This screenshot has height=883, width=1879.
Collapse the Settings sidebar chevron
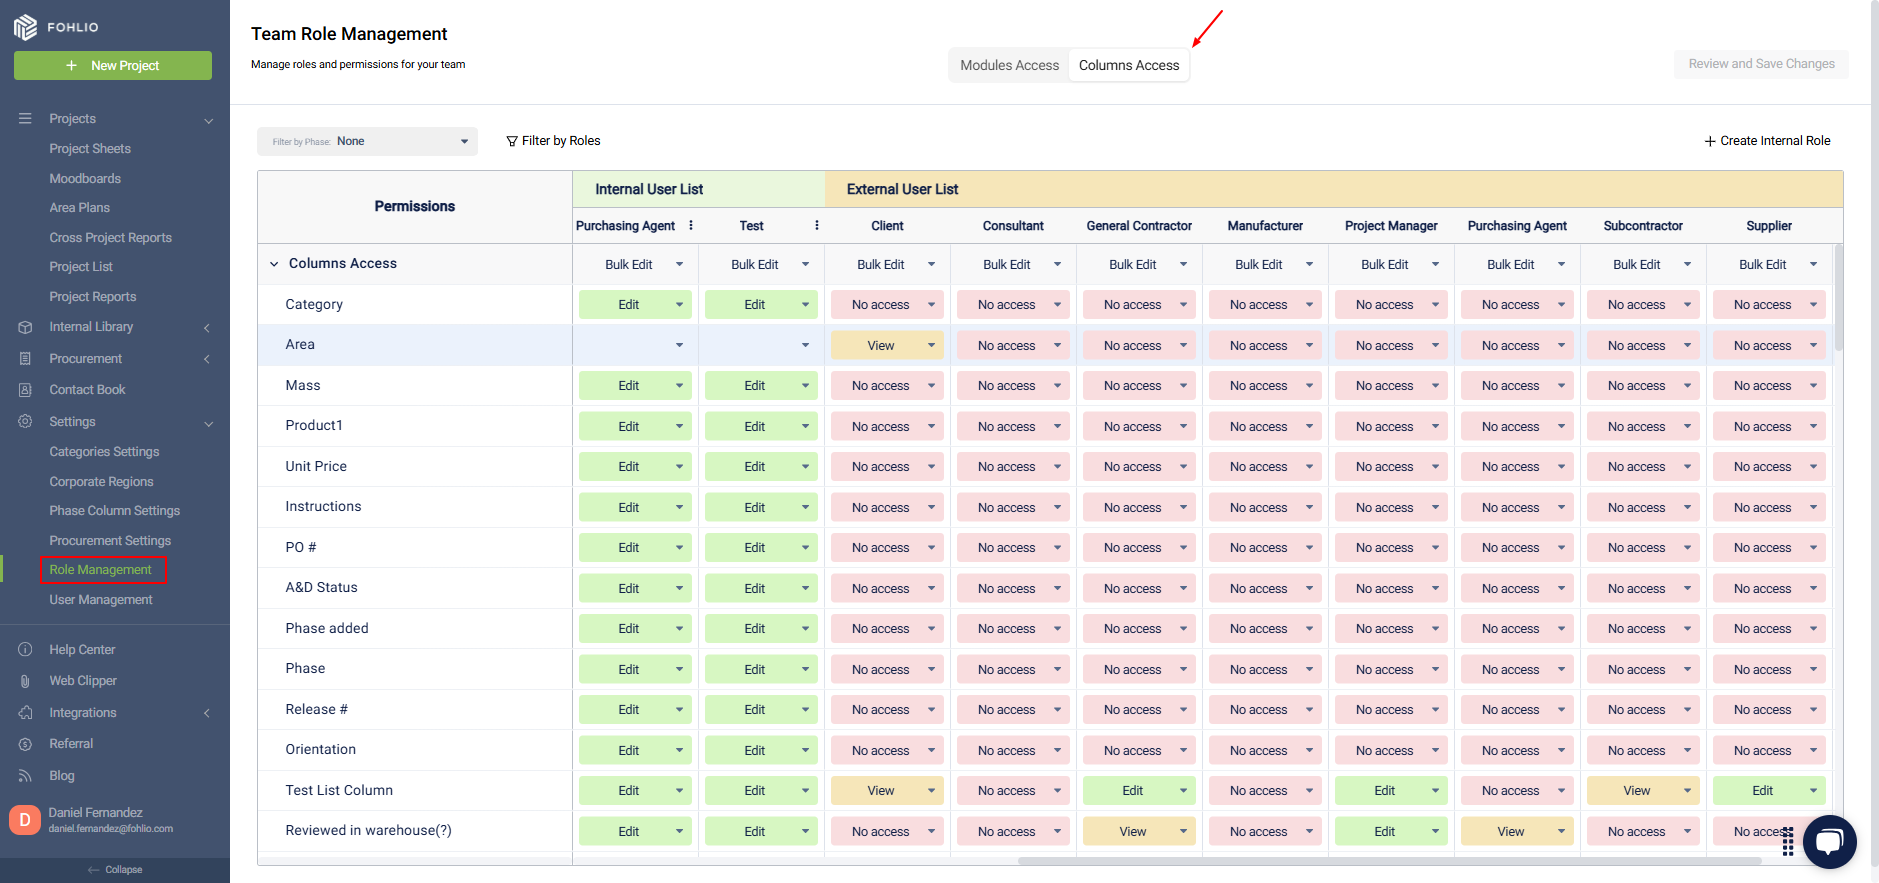point(208,423)
